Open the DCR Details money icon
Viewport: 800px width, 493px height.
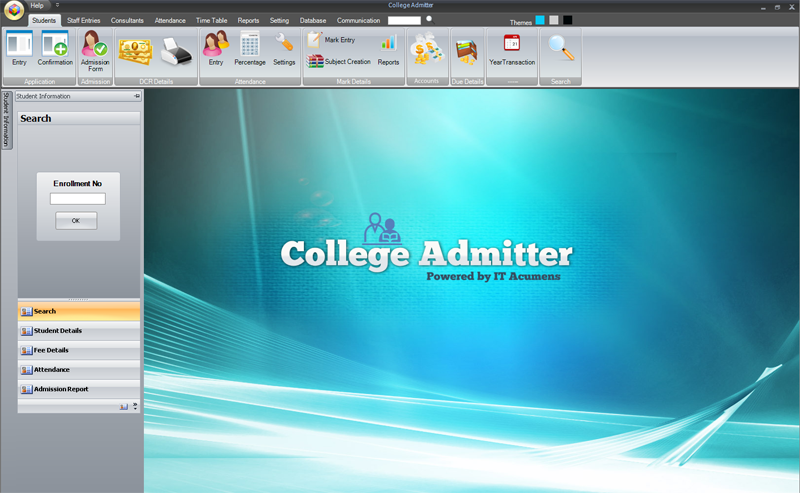135,52
